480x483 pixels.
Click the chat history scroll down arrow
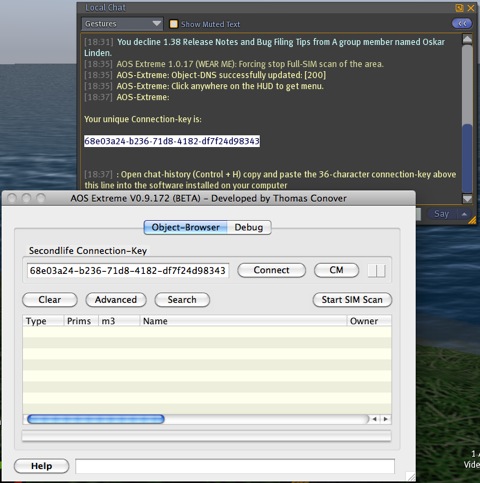pyautogui.click(x=467, y=199)
